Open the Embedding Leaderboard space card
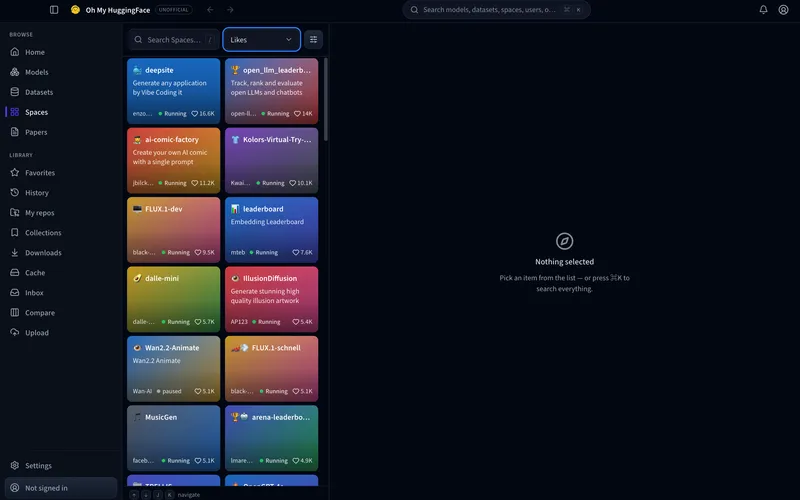 click(271, 230)
